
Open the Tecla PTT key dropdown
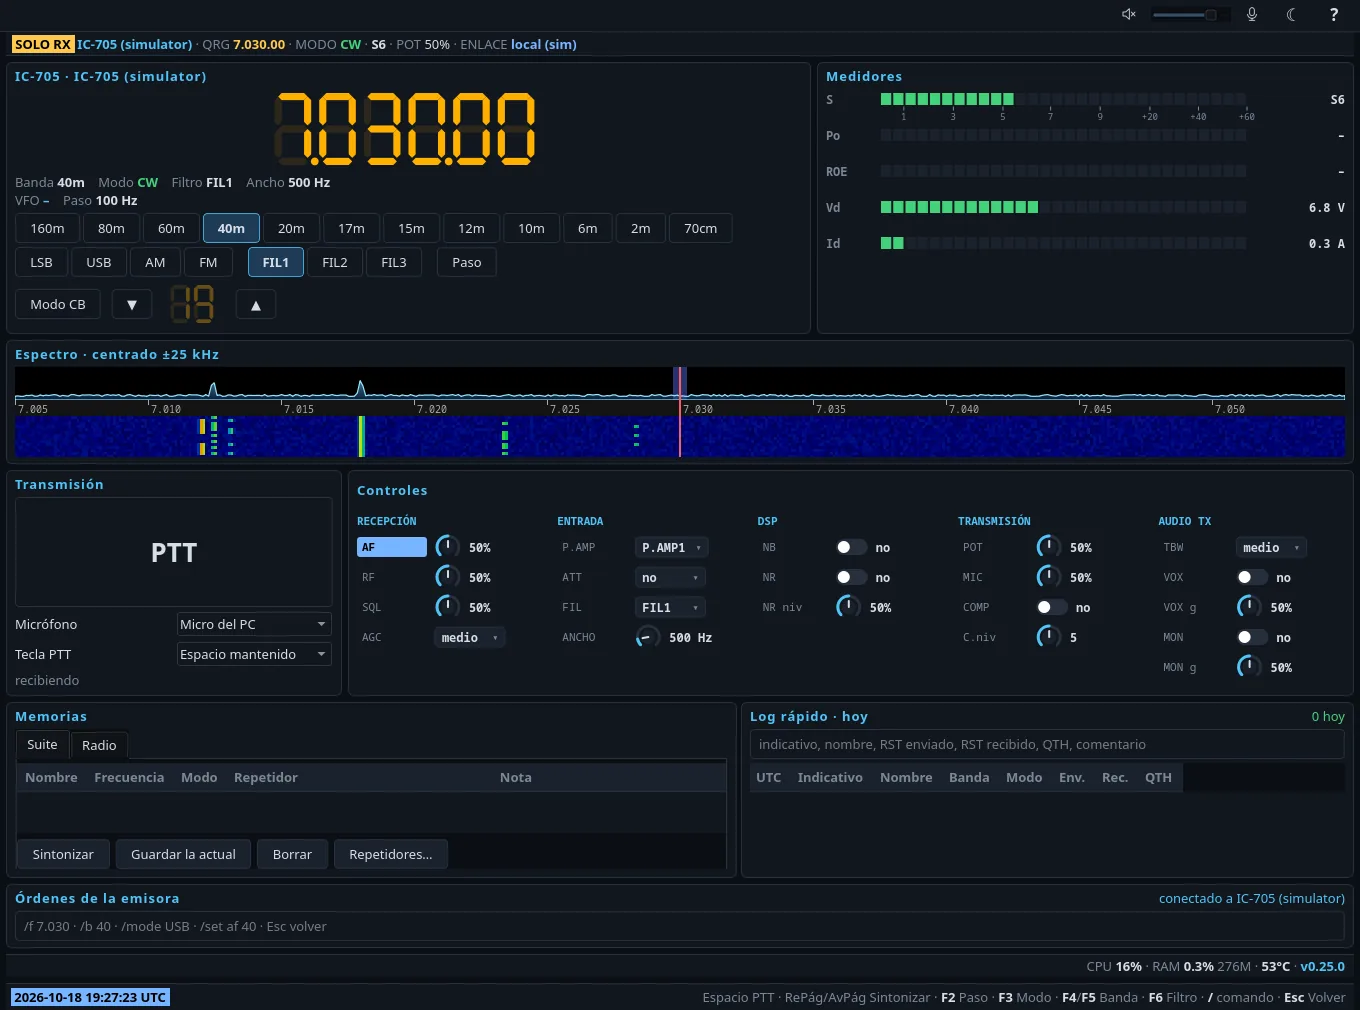pos(254,654)
